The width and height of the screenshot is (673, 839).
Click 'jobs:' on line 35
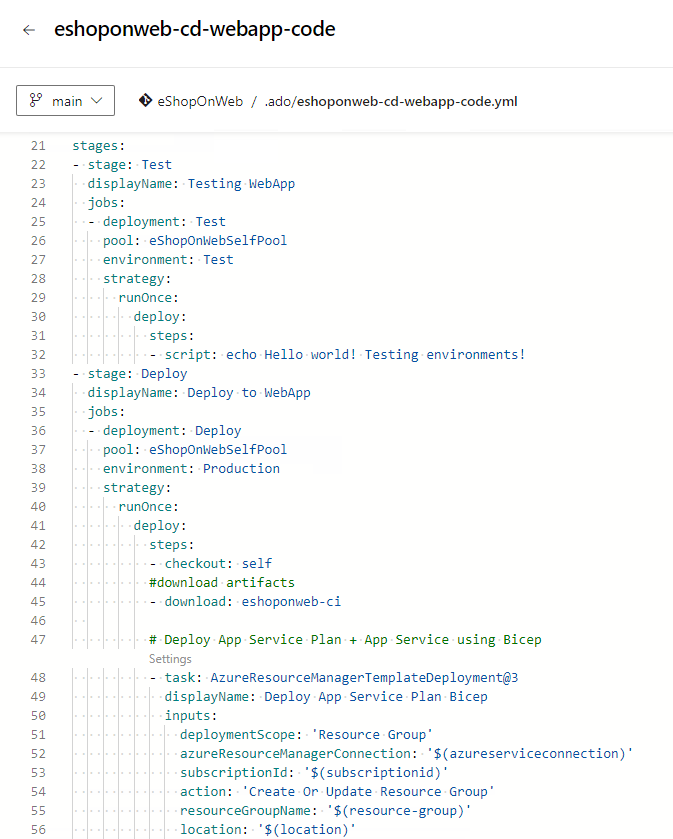[106, 411]
